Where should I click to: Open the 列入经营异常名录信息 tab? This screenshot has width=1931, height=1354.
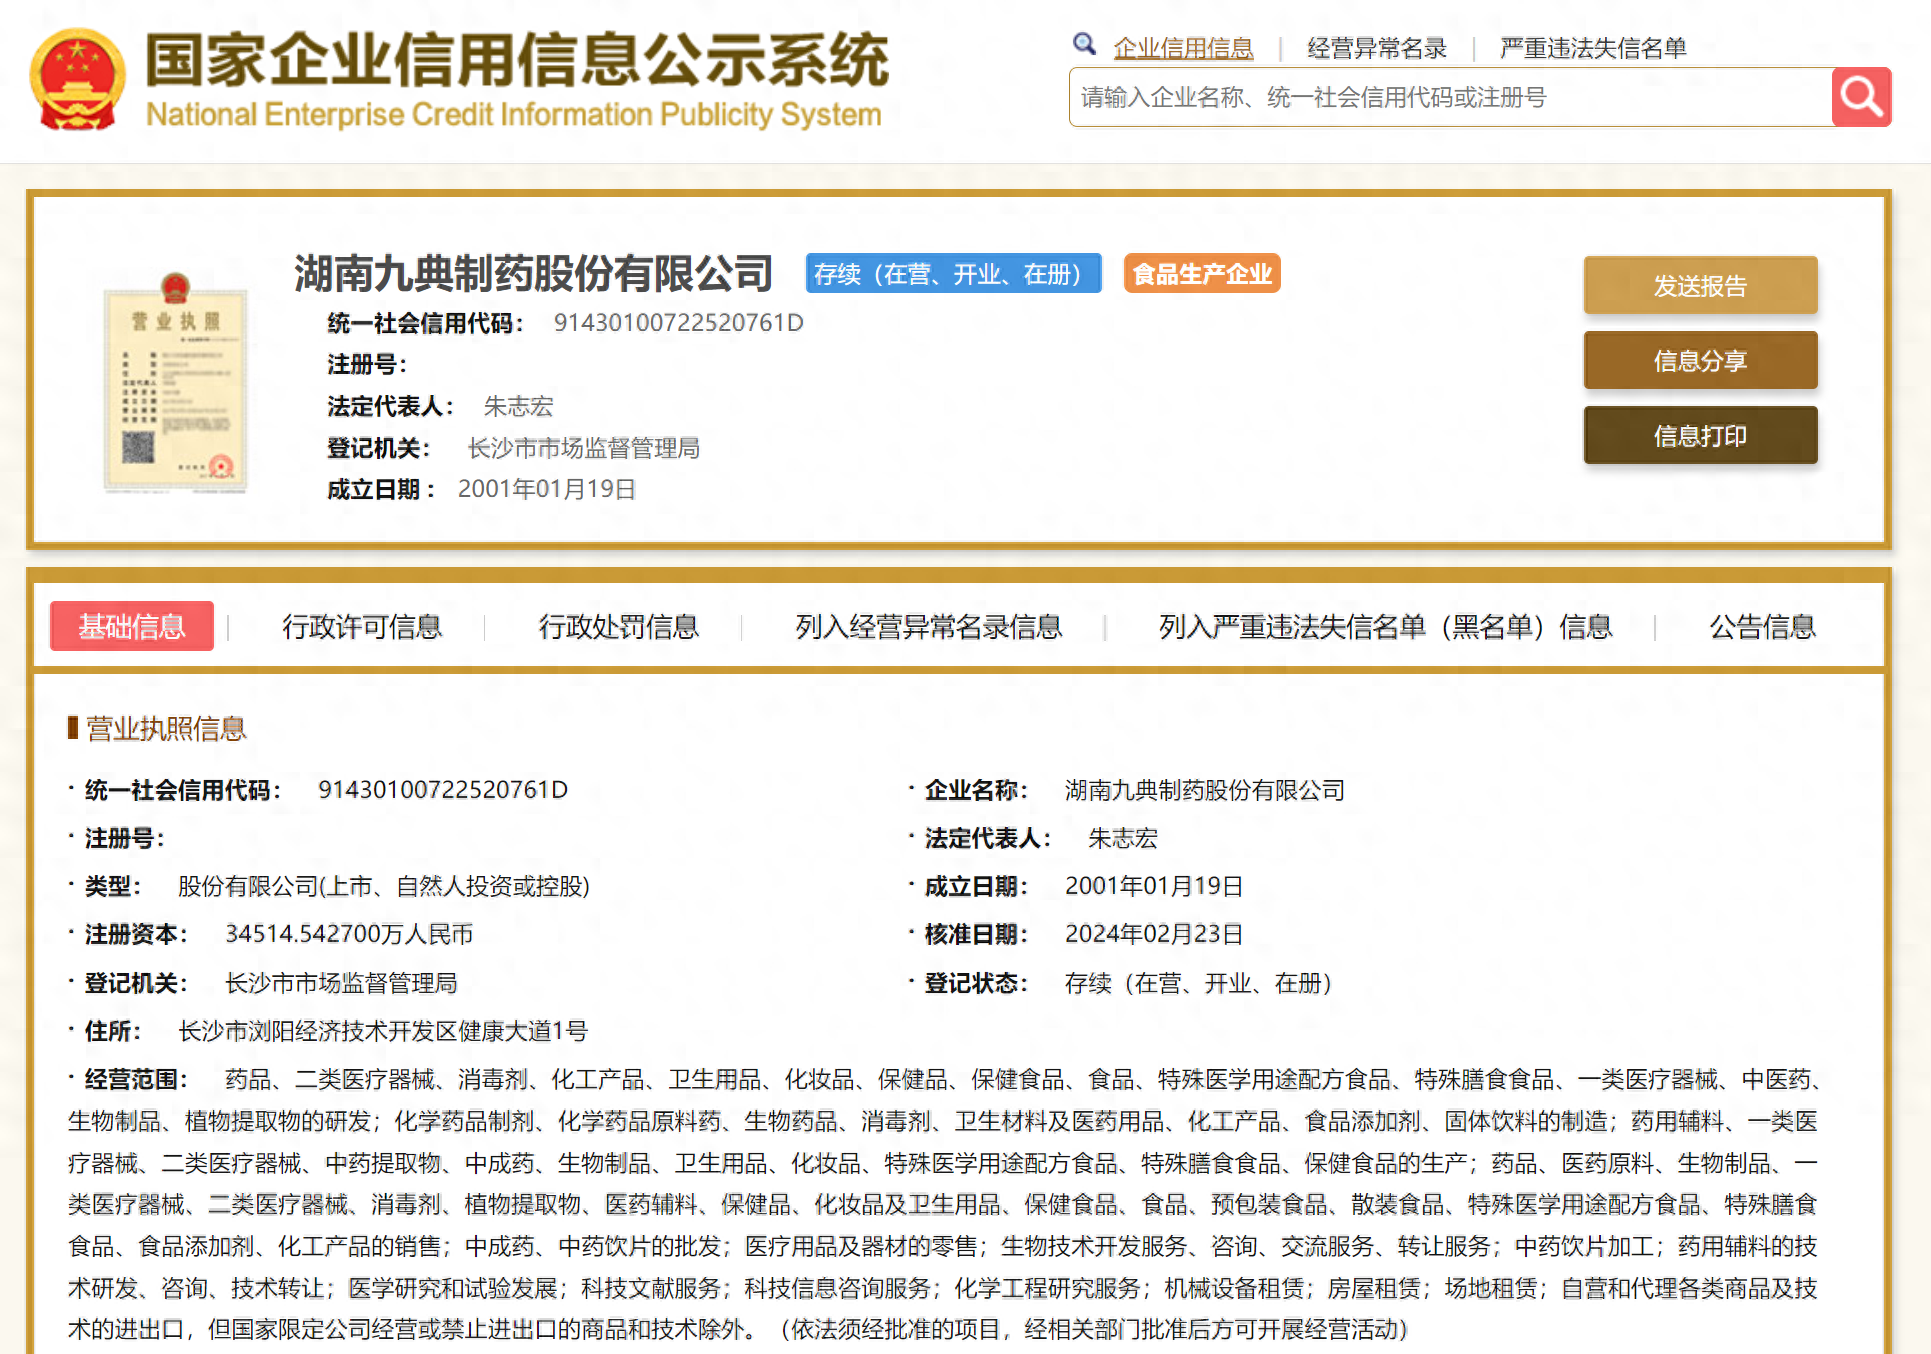pos(928,627)
